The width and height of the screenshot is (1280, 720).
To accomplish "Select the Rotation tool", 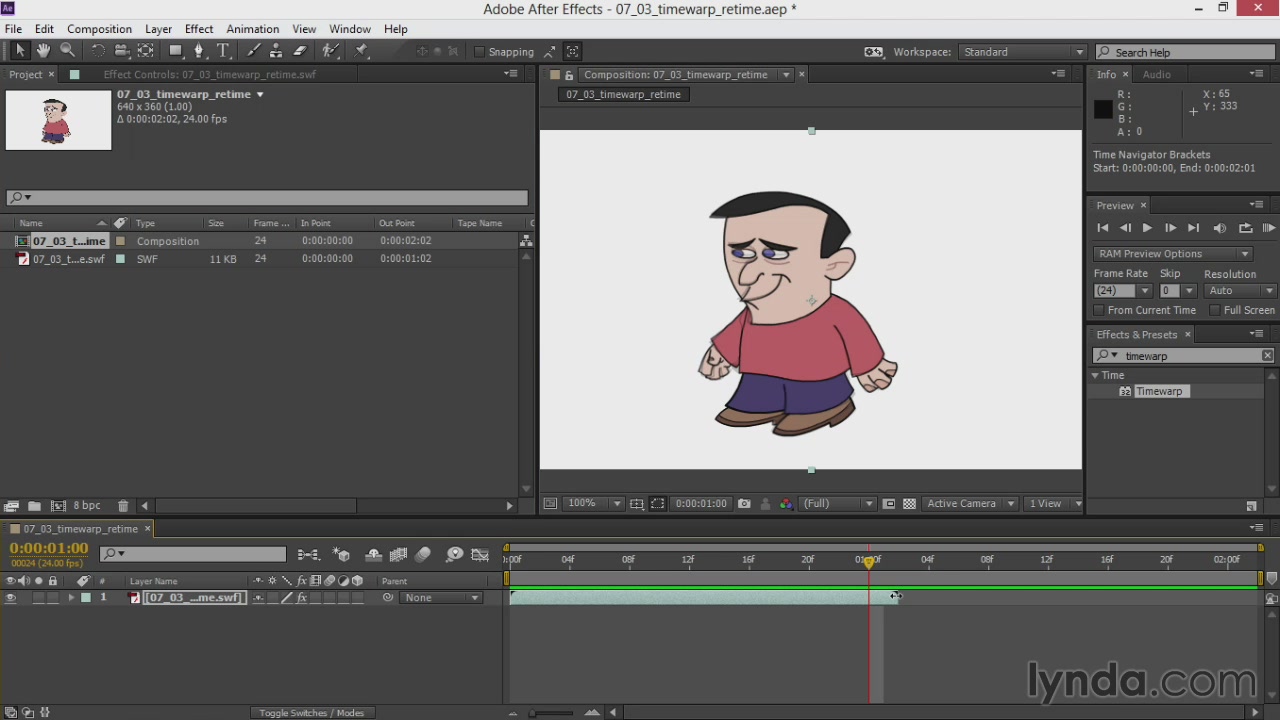I will [x=98, y=51].
